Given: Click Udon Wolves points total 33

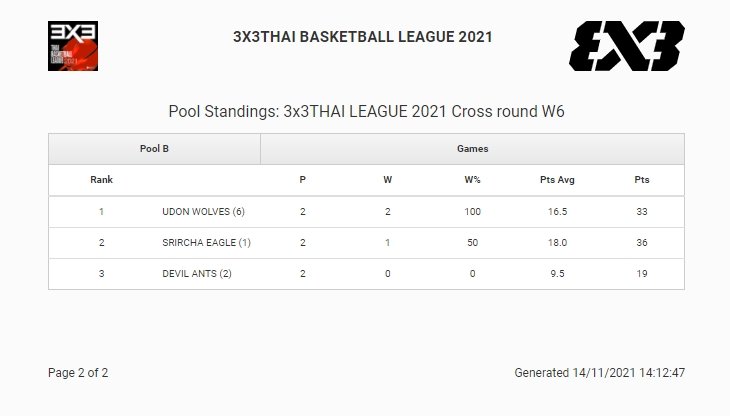Looking at the screenshot, I should pyautogui.click(x=642, y=212).
